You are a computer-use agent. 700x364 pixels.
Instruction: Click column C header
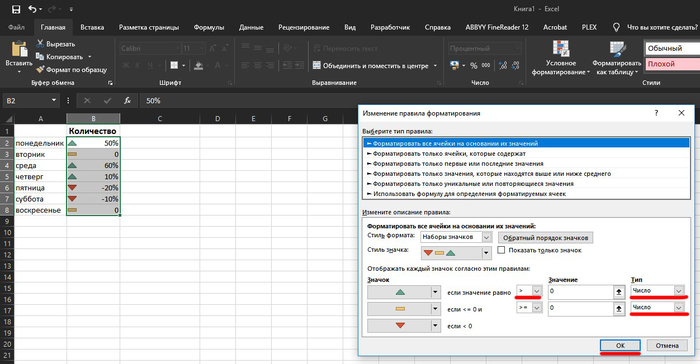160,119
